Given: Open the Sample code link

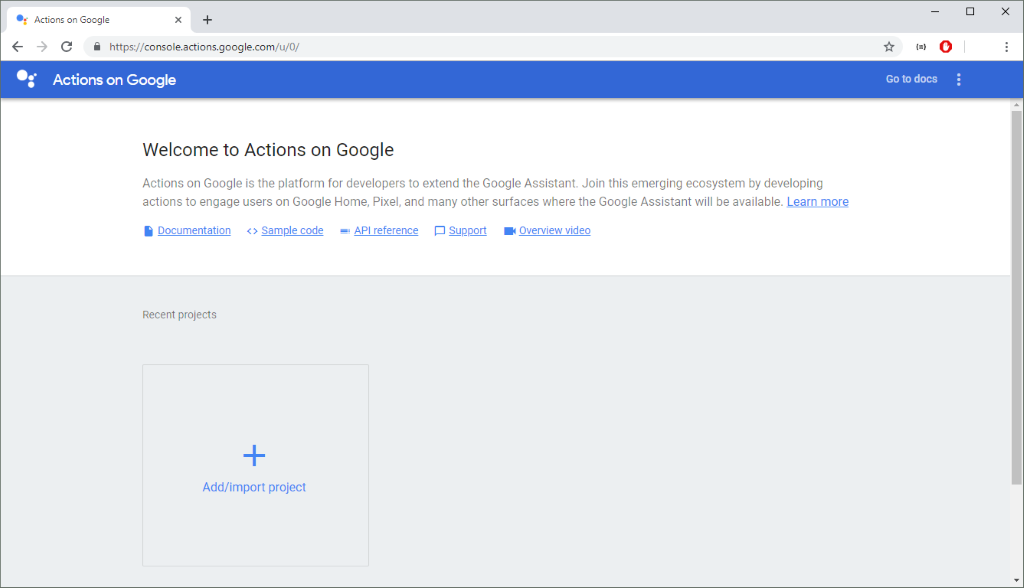Looking at the screenshot, I should click(292, 231).
